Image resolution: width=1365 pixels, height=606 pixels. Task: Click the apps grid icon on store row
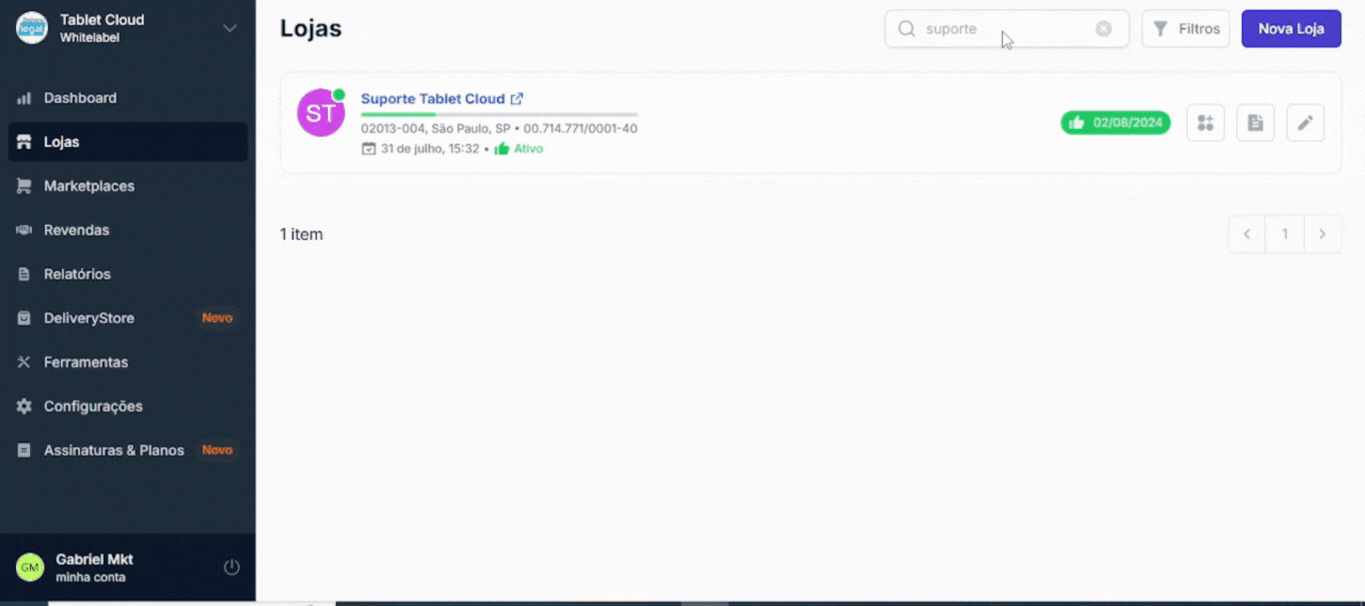pos(1205,123)
